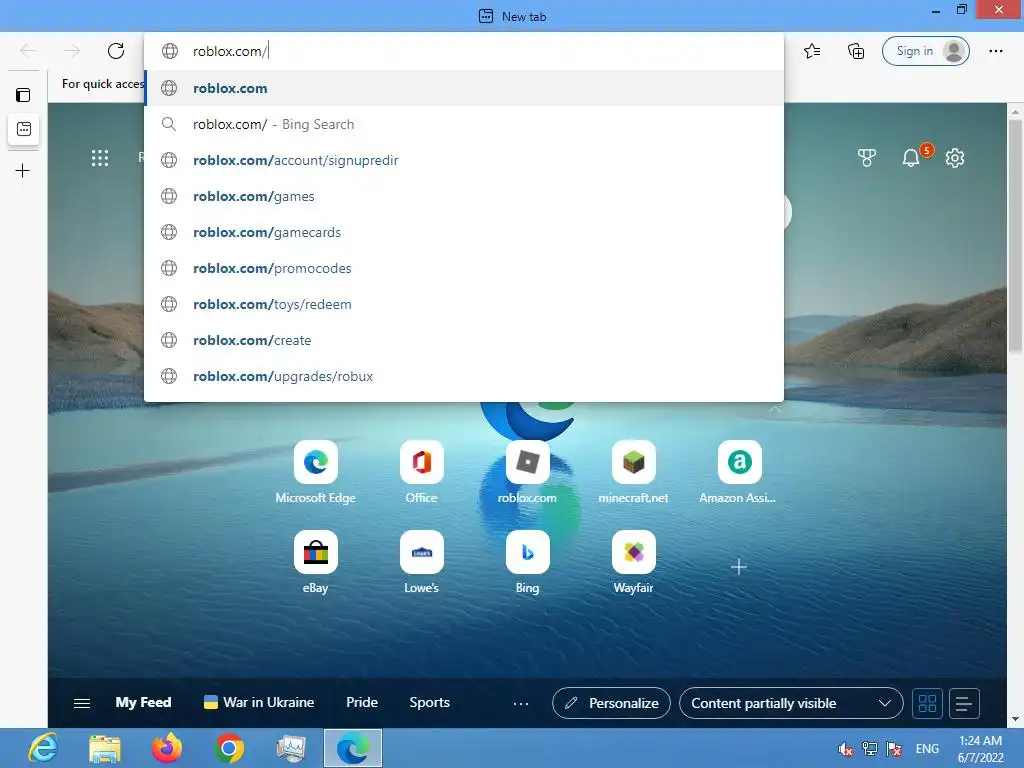The height and width of the screenshot is (768, 1024).
Task: Open tab actions menu icon in sidebar
Action: tap(24, 95)
